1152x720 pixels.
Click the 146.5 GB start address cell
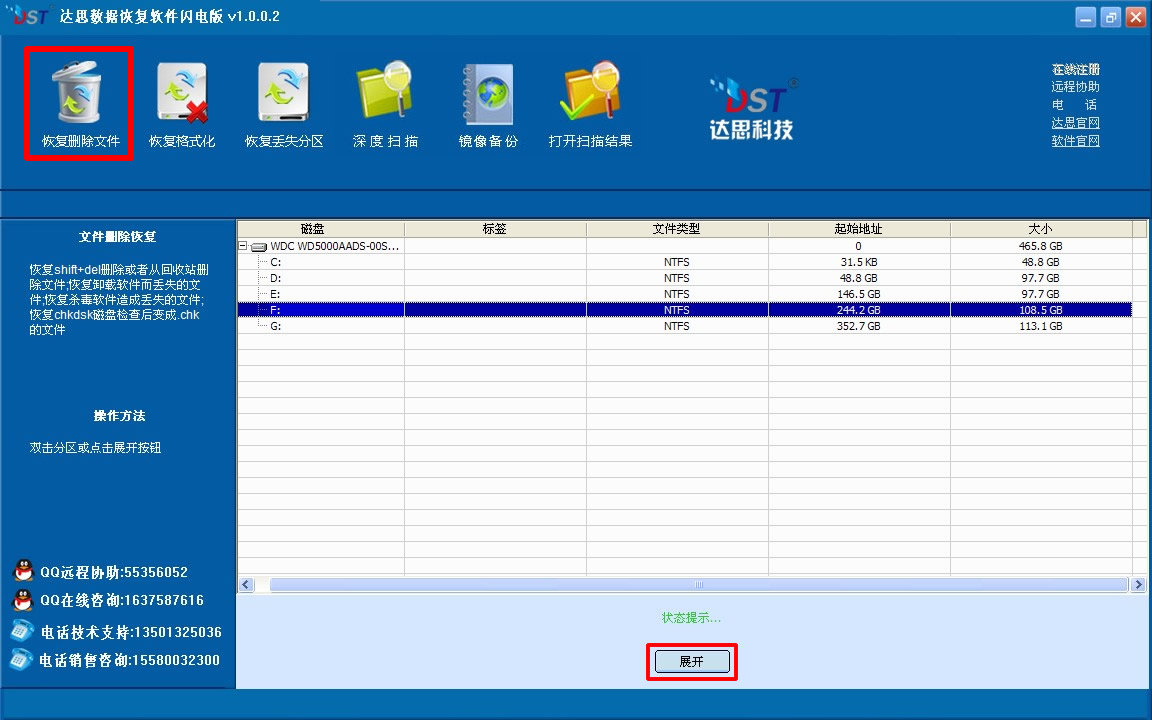pos(859,294)
